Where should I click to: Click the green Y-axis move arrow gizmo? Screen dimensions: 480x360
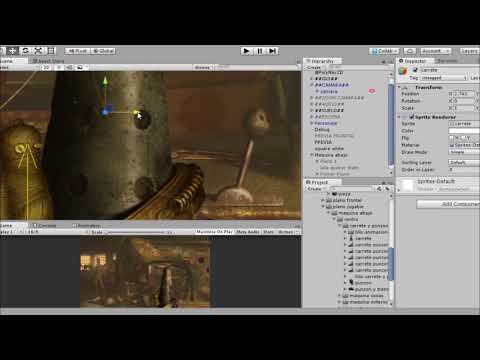click(105, 82)
